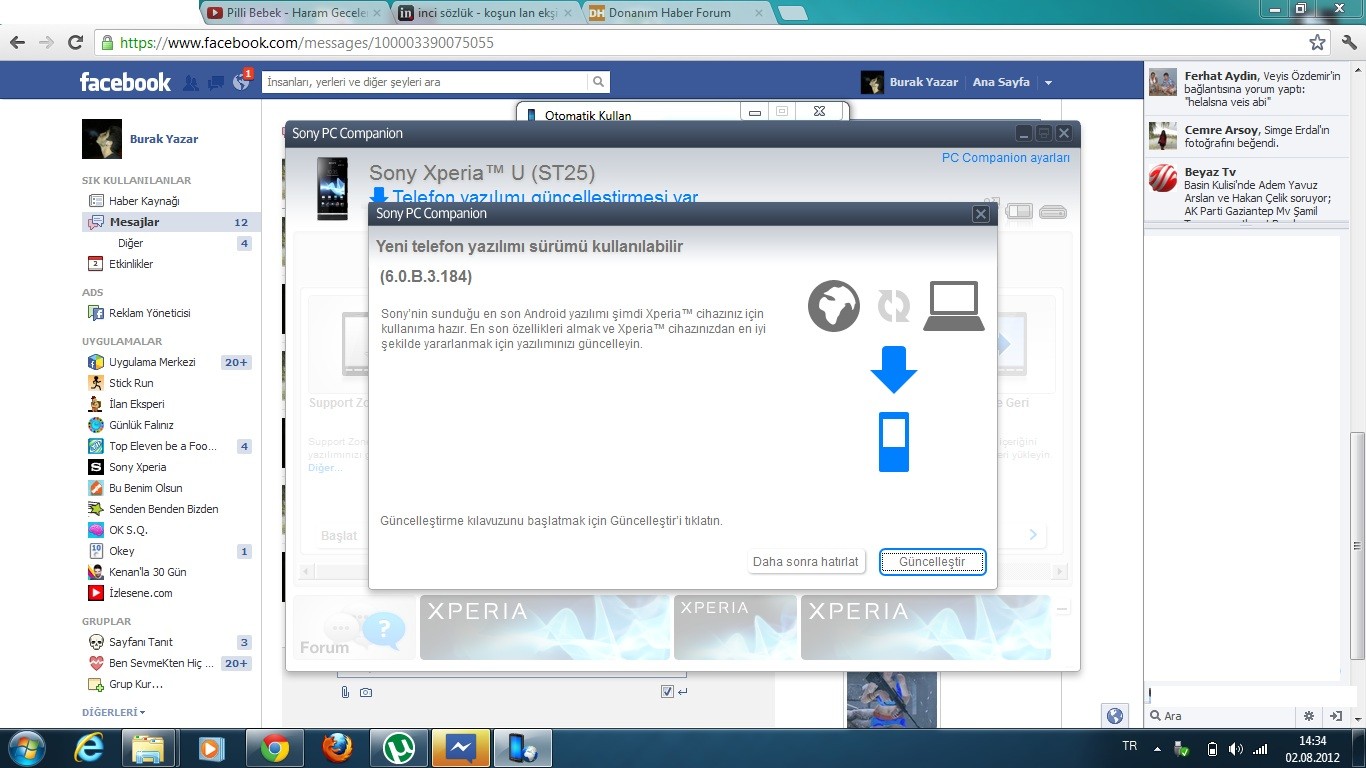Launch the Stick Run app
The width and height of the screenshot is (1366, 768).
click(x=131, y=383)
